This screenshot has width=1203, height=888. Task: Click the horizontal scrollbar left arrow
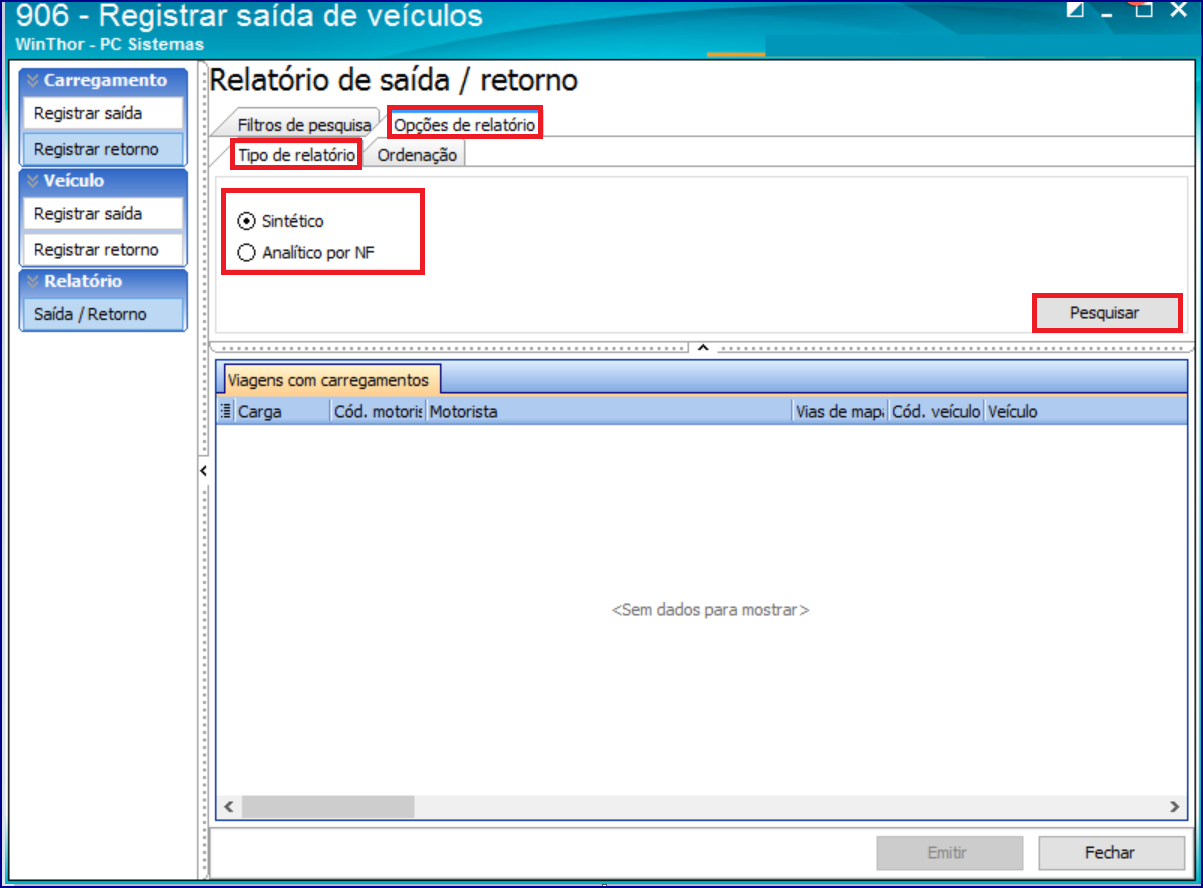tap(228, 806)
